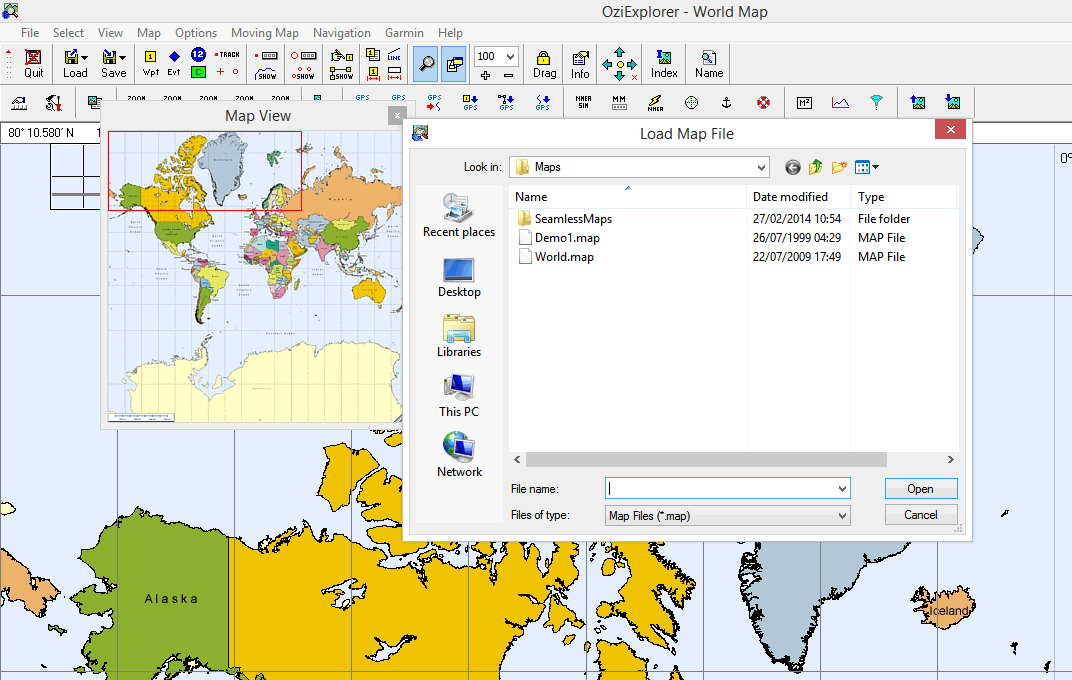Toggle the Drag lock tool

click(x=544, y=64)
